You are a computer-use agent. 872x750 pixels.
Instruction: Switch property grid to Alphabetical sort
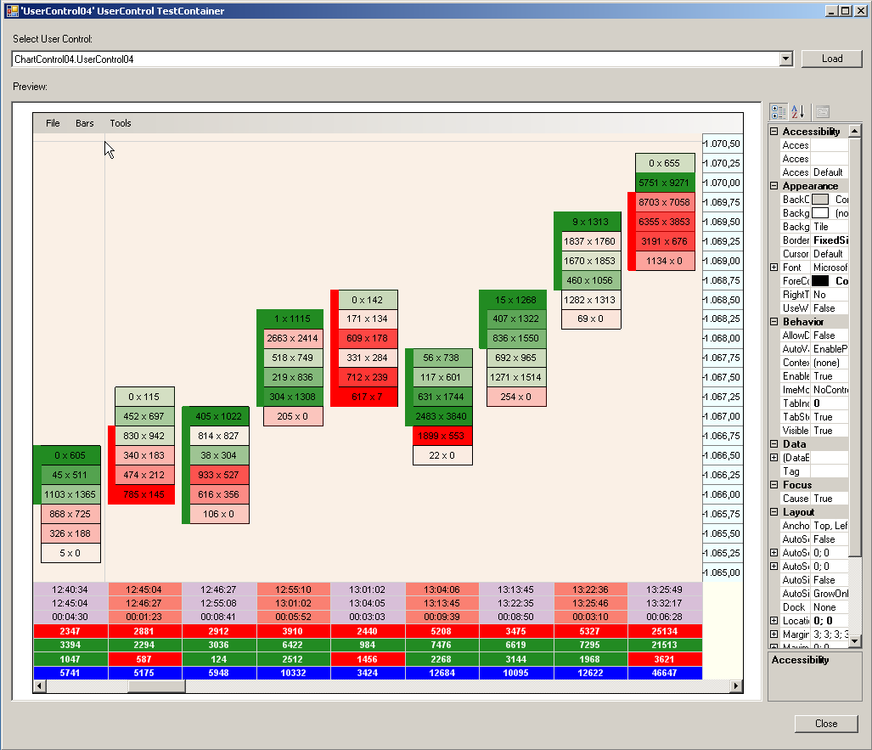pyautogui.click(x=798, y=112)
